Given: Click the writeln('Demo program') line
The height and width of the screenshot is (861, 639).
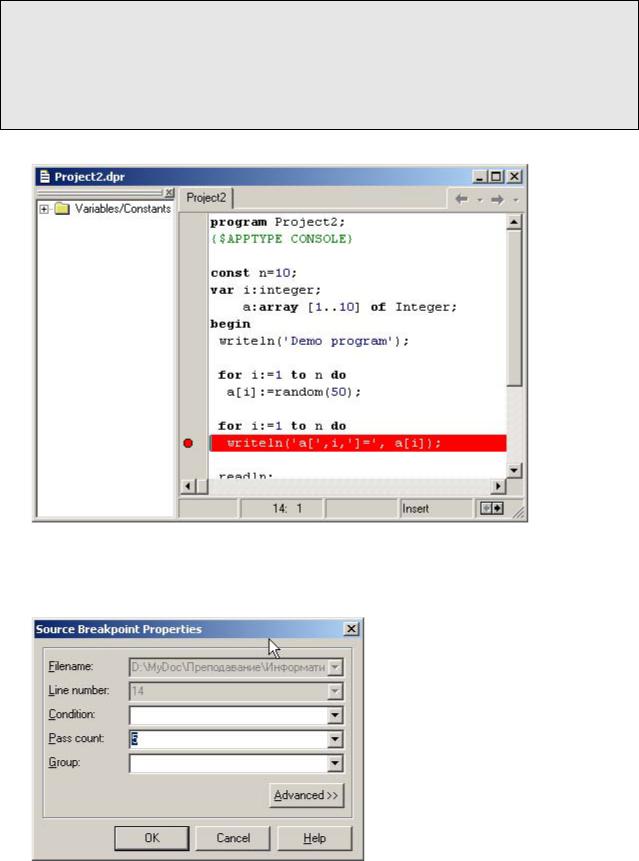Looking at the screenshot, I should pos(314,341).
